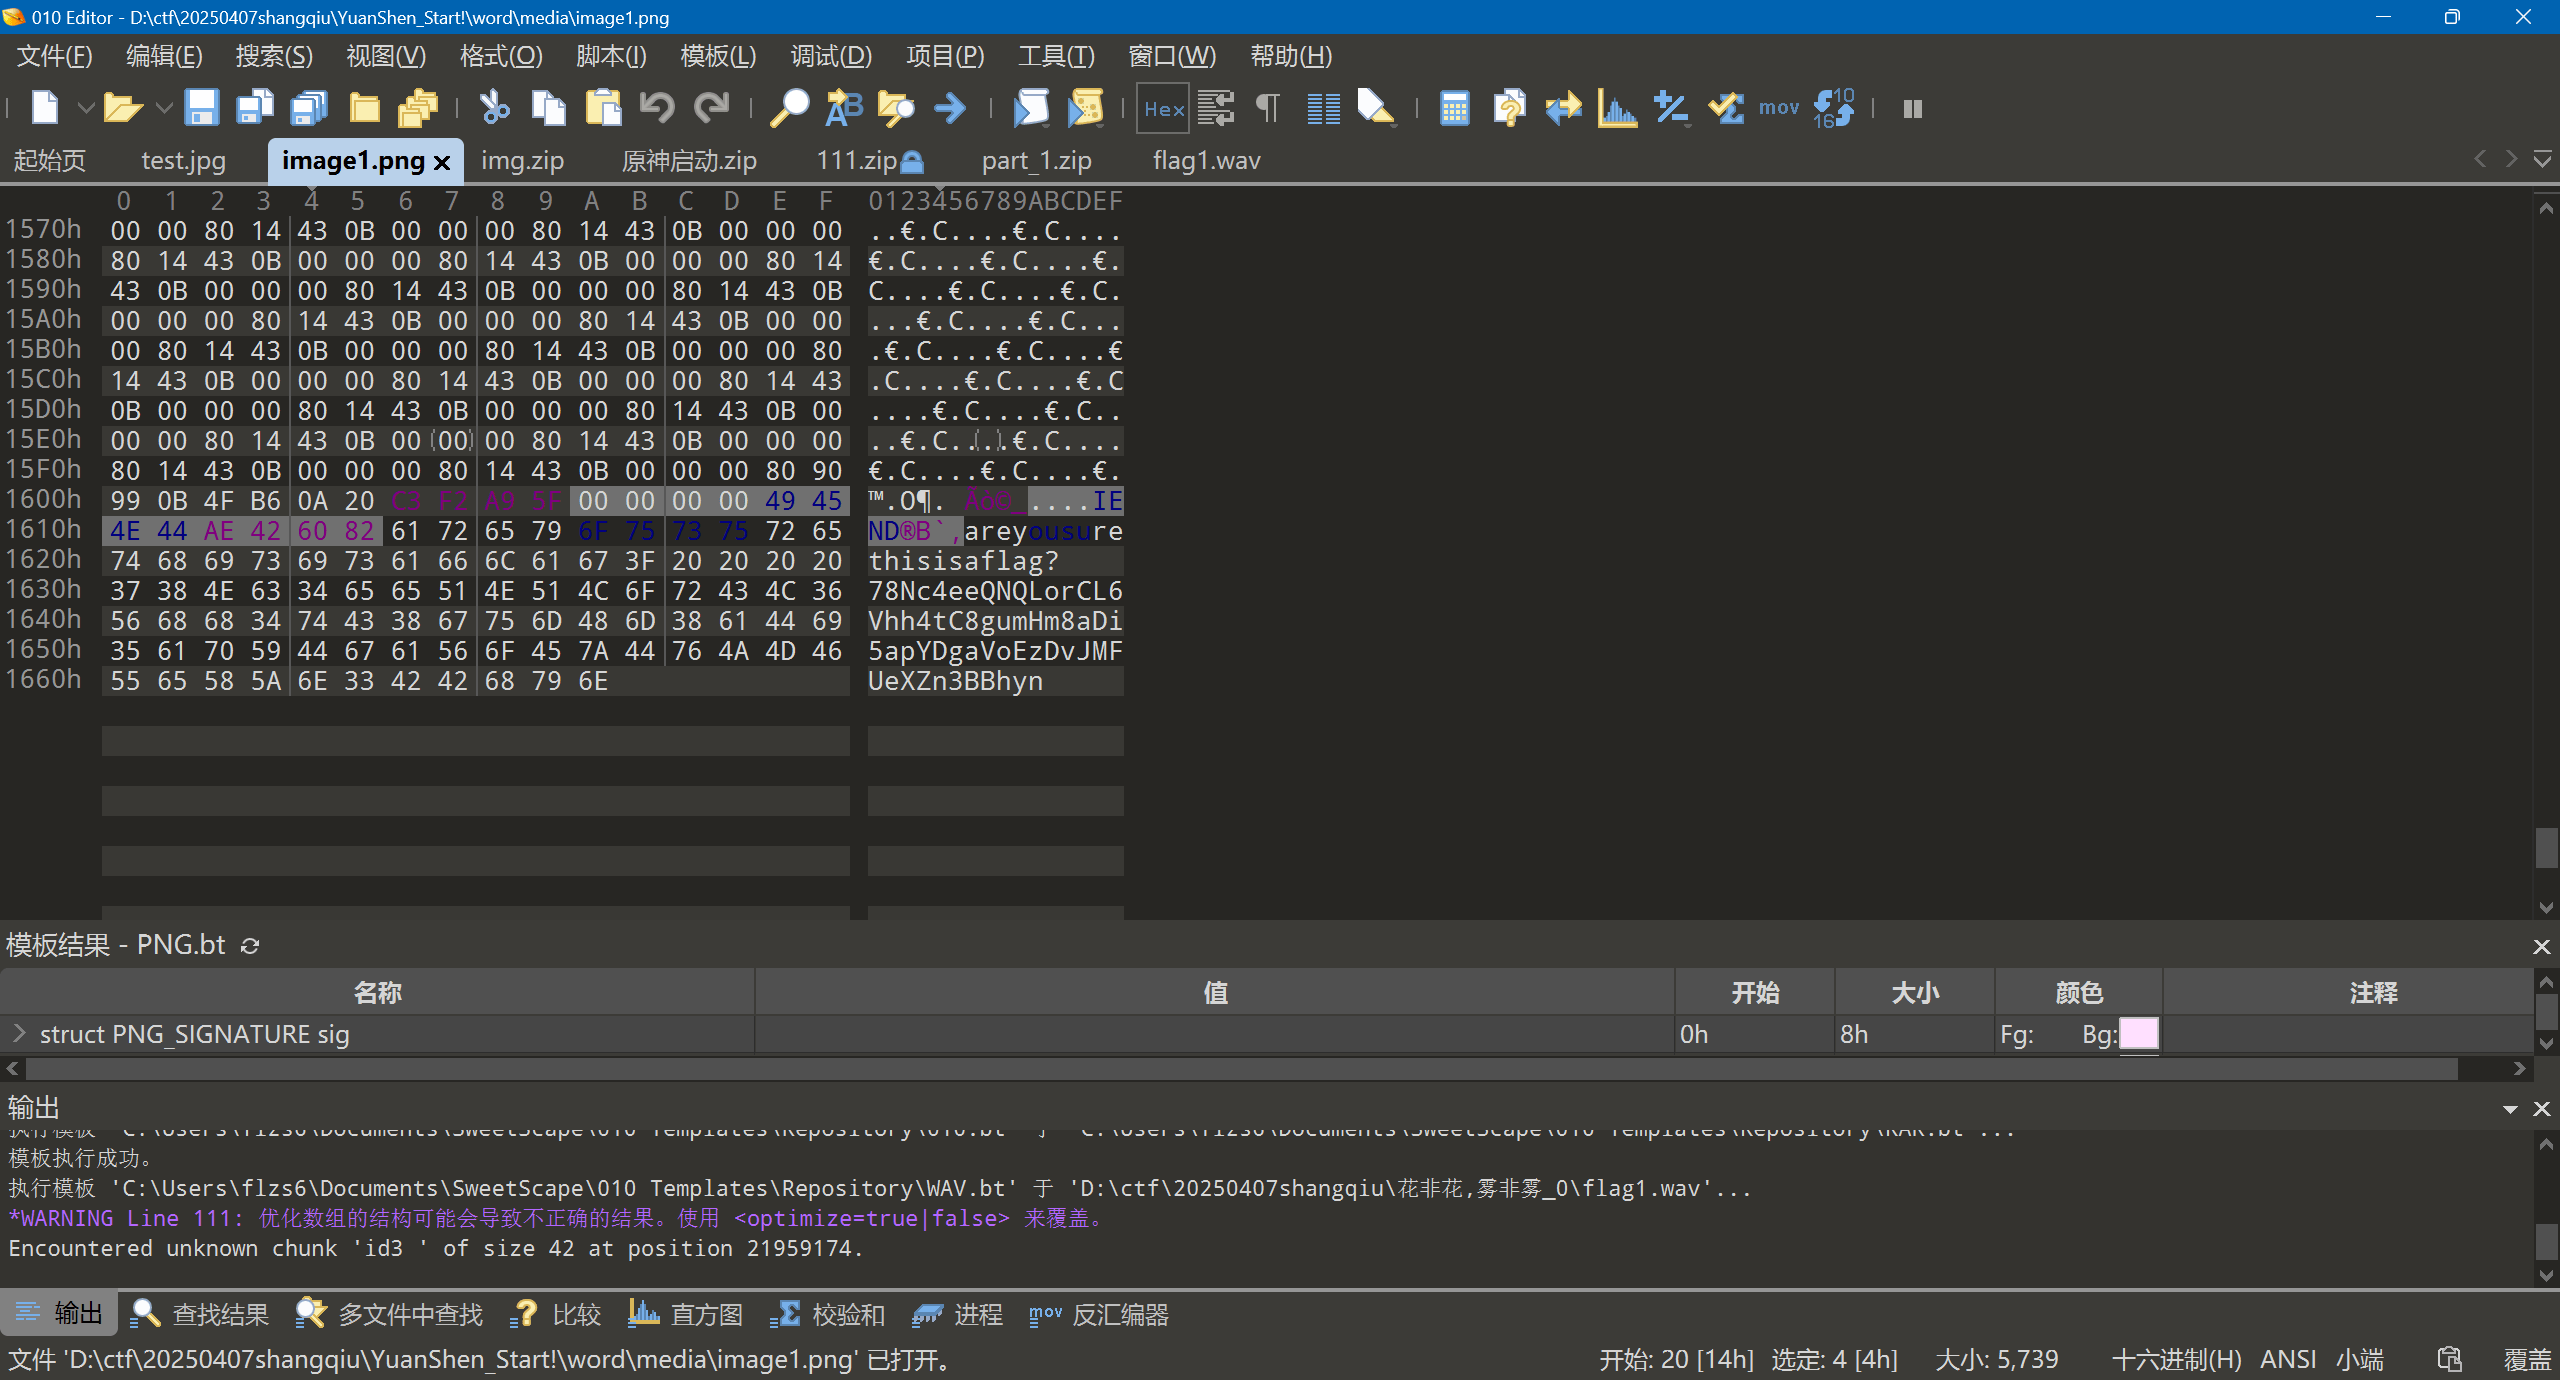Toggle show whitespace pilcrow icon
The width and height of the screenshot is (2560, 1380).
point(1268,108)
